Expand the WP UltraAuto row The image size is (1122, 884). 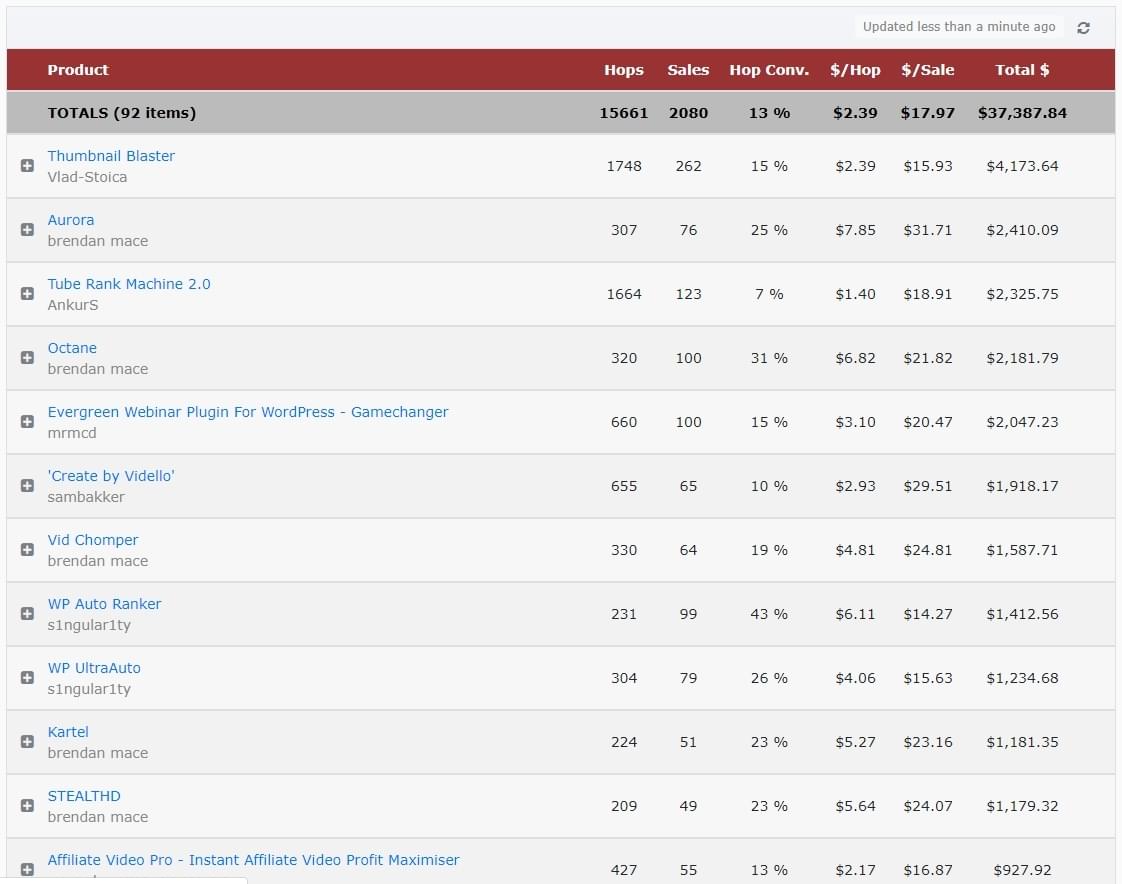[x=27, y=678]
